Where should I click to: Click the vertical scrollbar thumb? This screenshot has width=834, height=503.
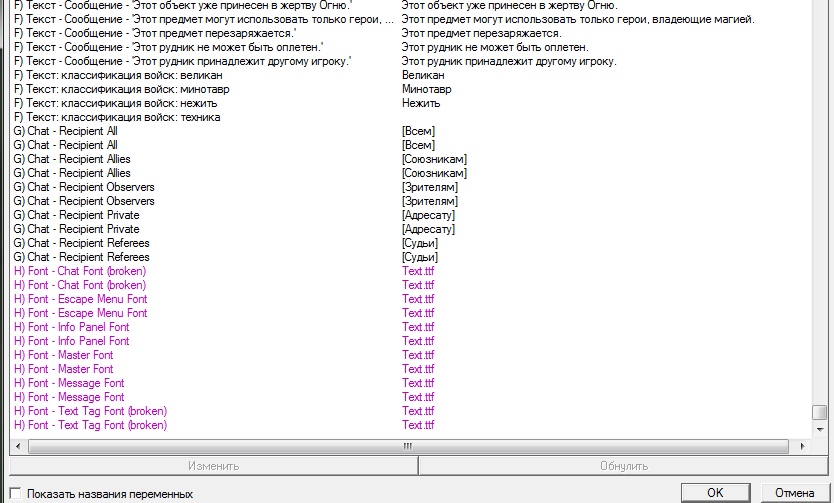click(x=820, y=413)
